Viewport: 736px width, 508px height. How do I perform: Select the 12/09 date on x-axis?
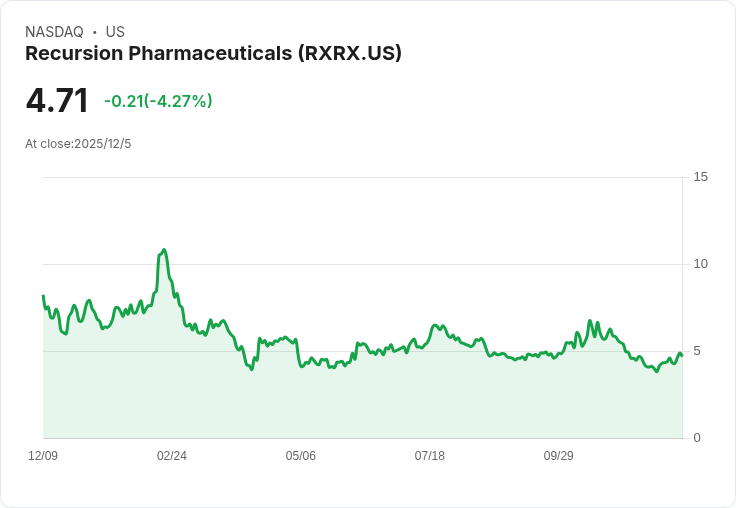[43, 456]
